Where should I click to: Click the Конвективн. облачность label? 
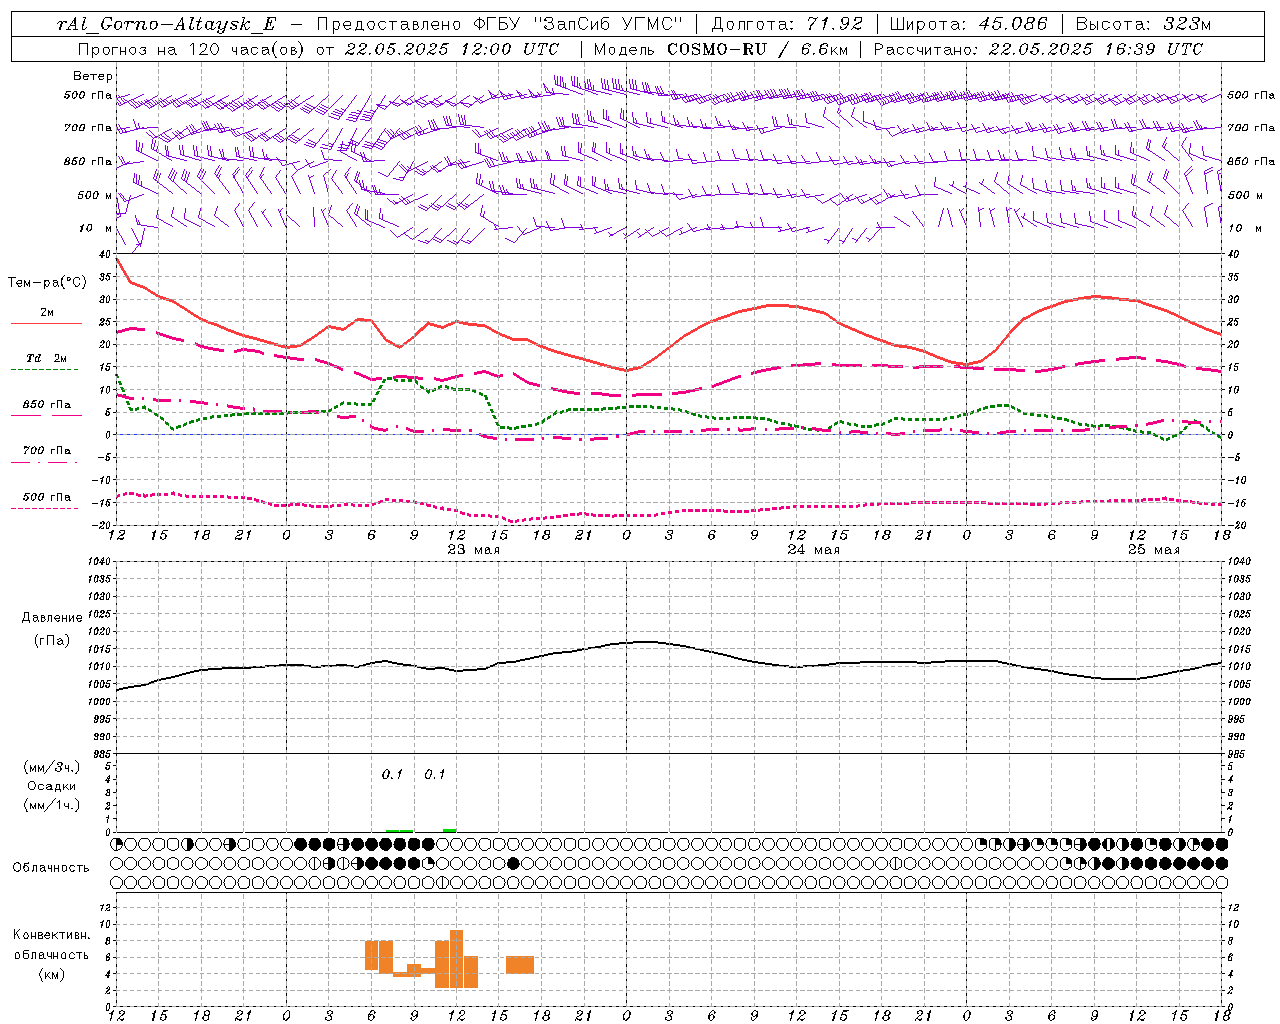pos(51,945)
